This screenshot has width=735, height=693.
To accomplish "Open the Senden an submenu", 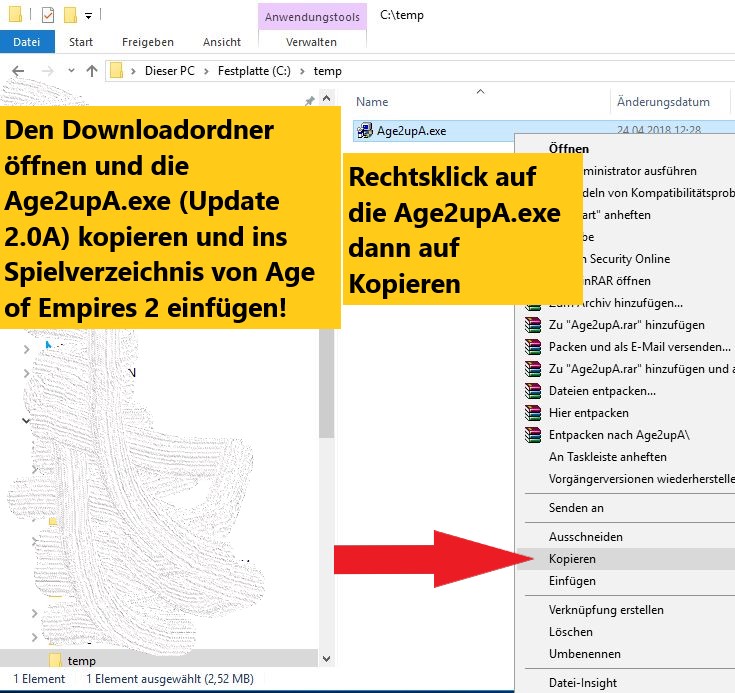I will [x=576, y=508].
